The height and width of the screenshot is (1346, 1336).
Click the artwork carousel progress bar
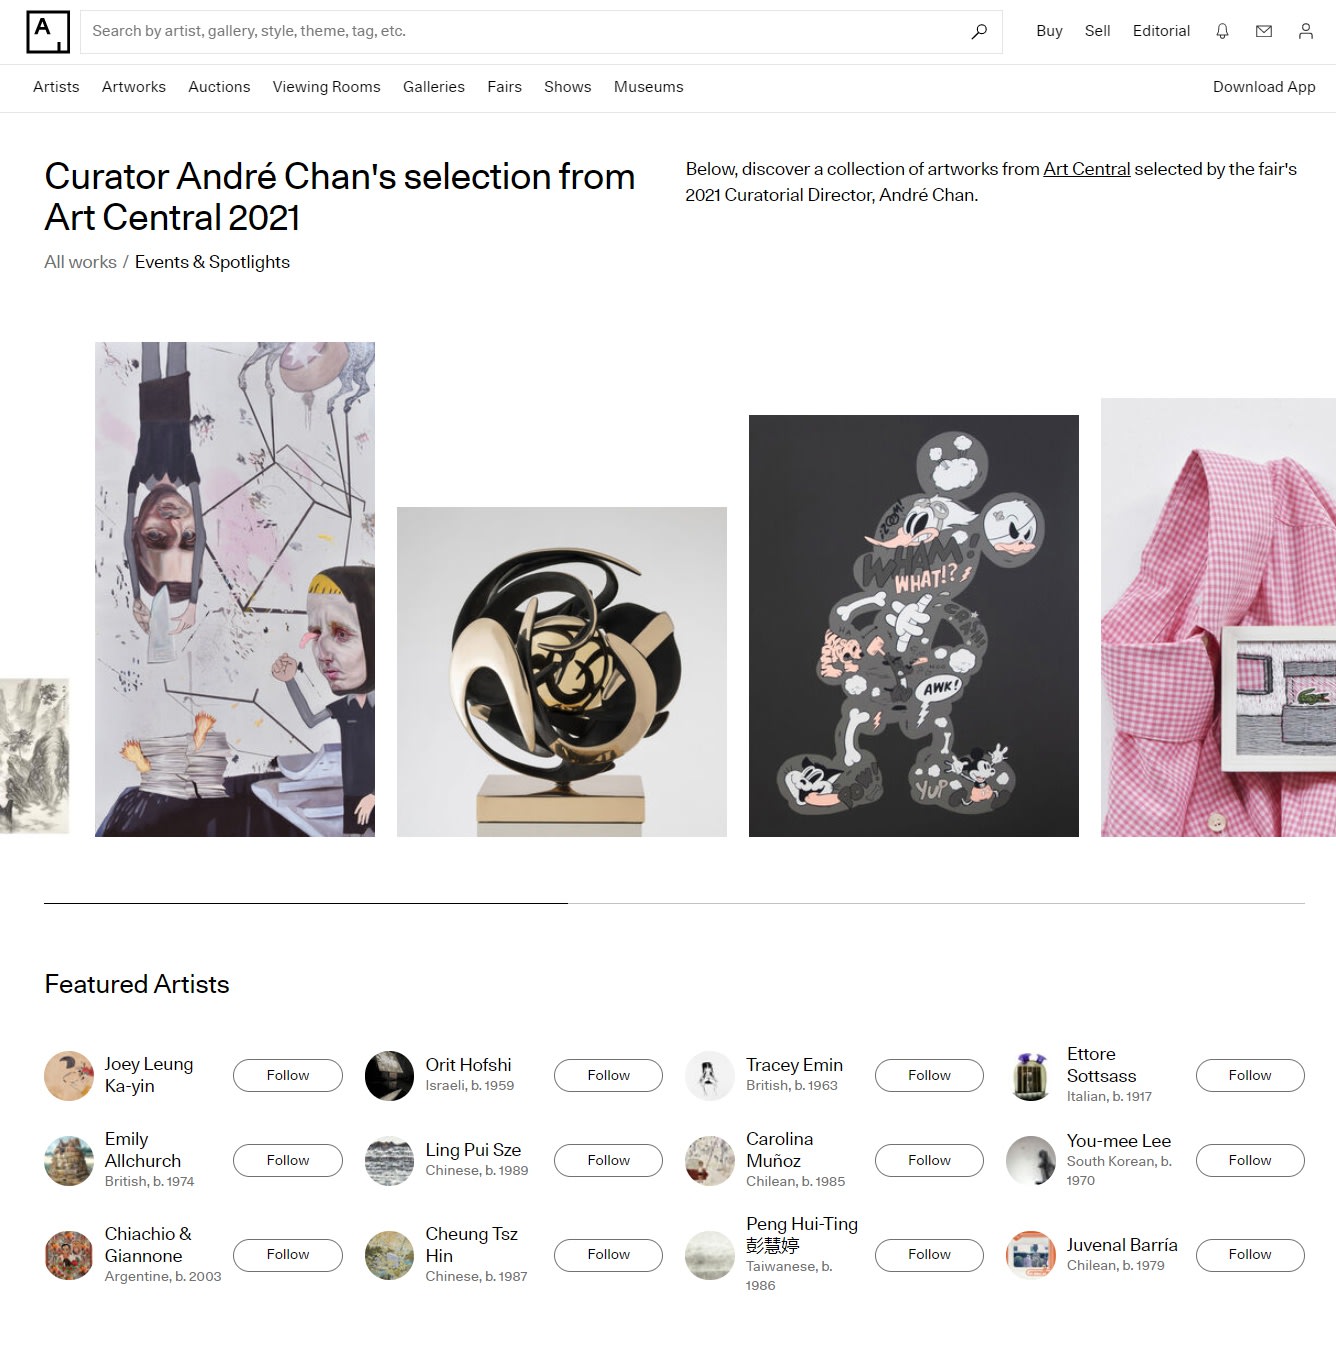(x=674, y=903)
